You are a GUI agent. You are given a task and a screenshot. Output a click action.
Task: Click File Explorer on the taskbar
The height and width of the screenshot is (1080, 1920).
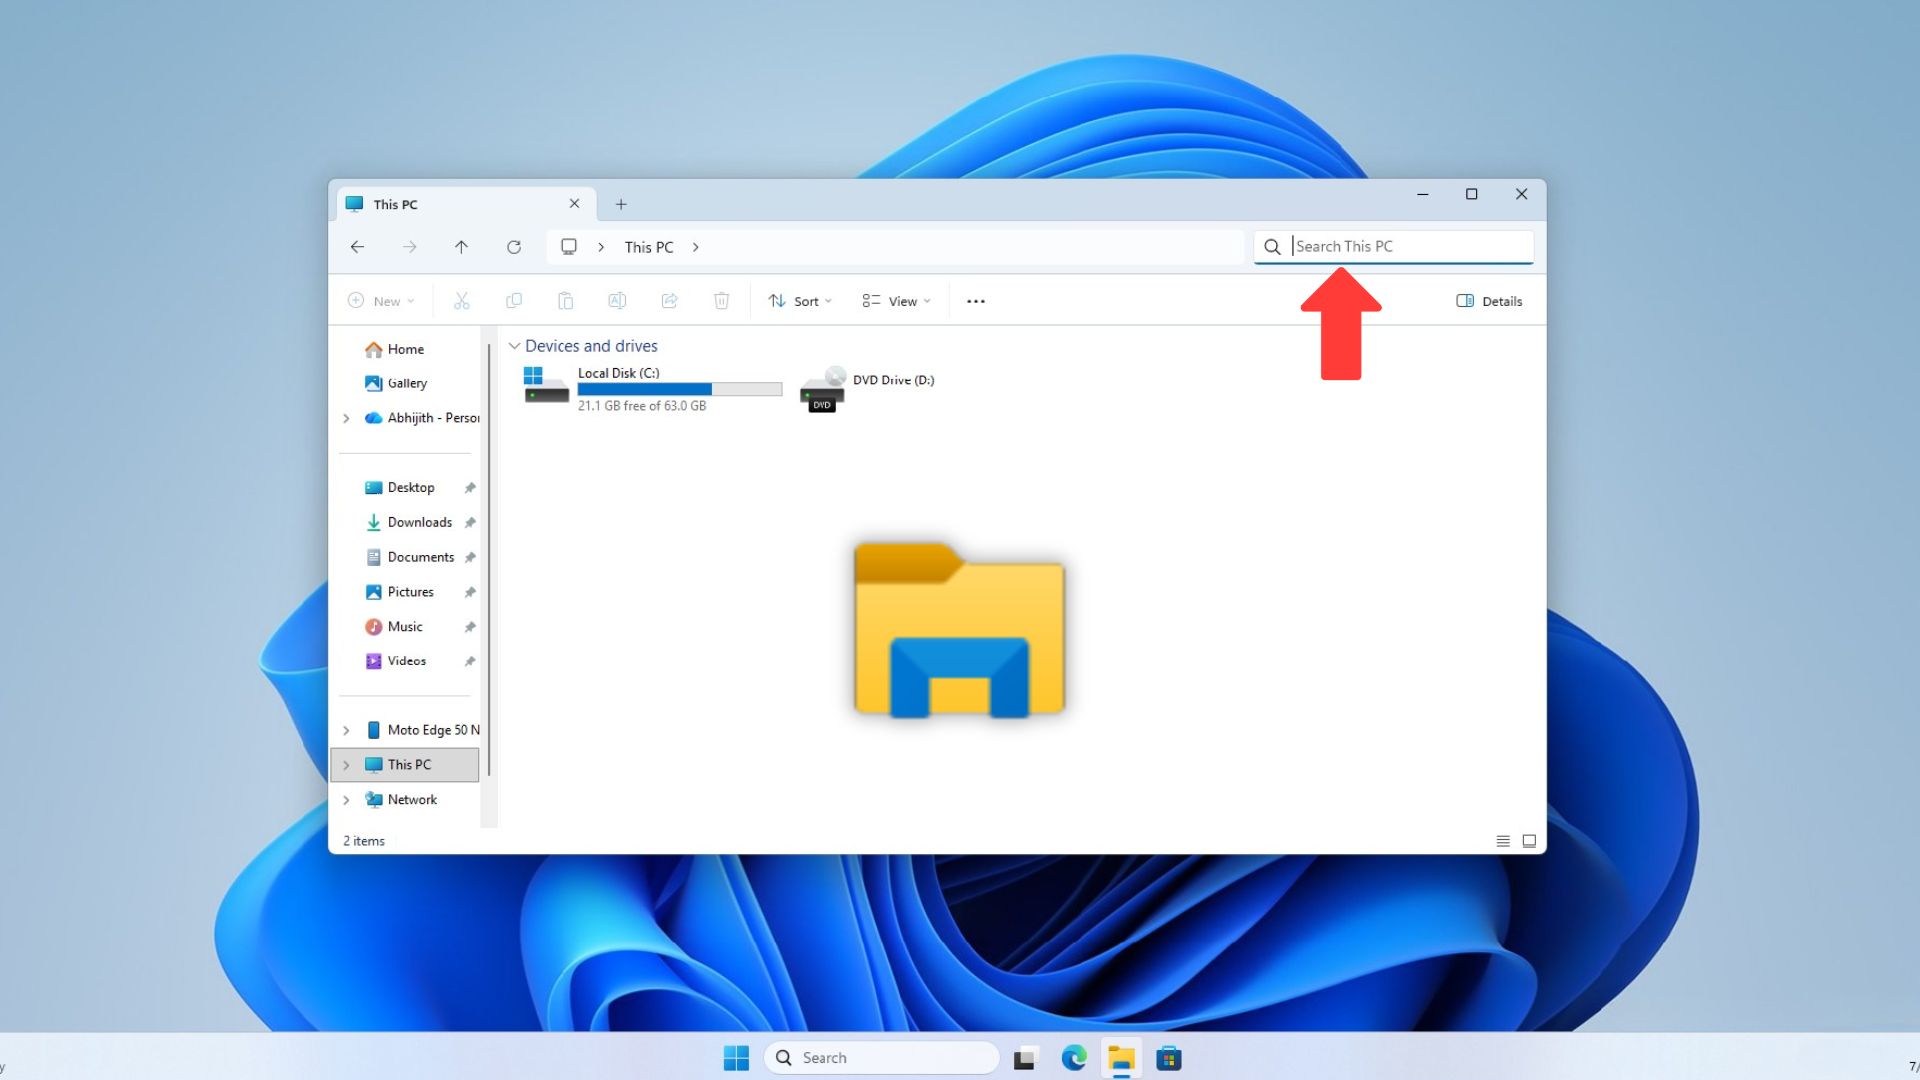1121,1058
